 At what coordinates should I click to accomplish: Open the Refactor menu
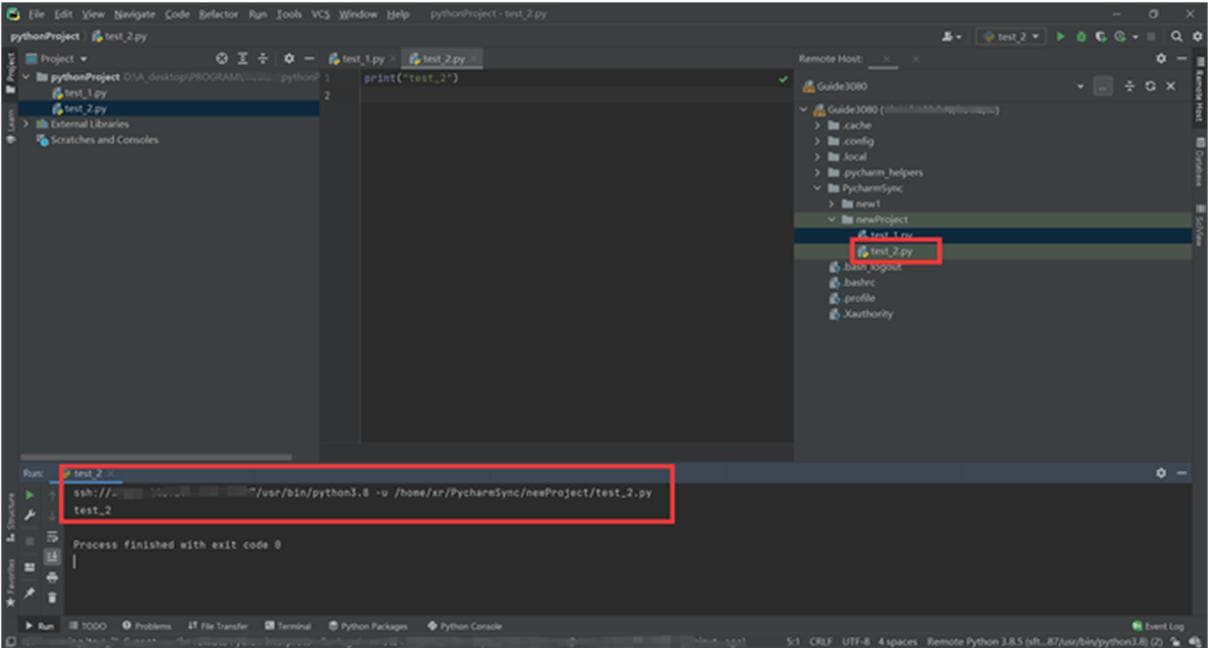[218, 14]
